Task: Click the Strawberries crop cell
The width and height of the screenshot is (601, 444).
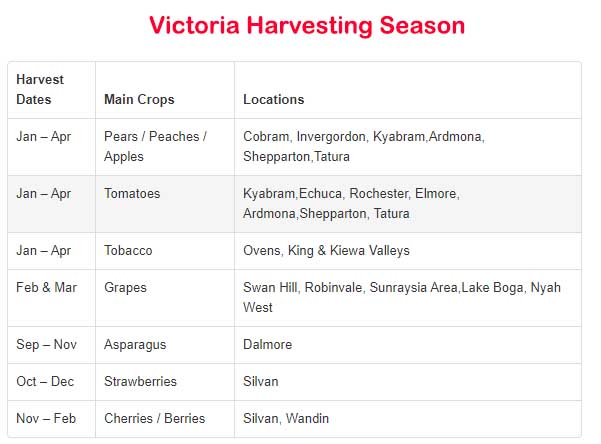Action: coord(165,382)
